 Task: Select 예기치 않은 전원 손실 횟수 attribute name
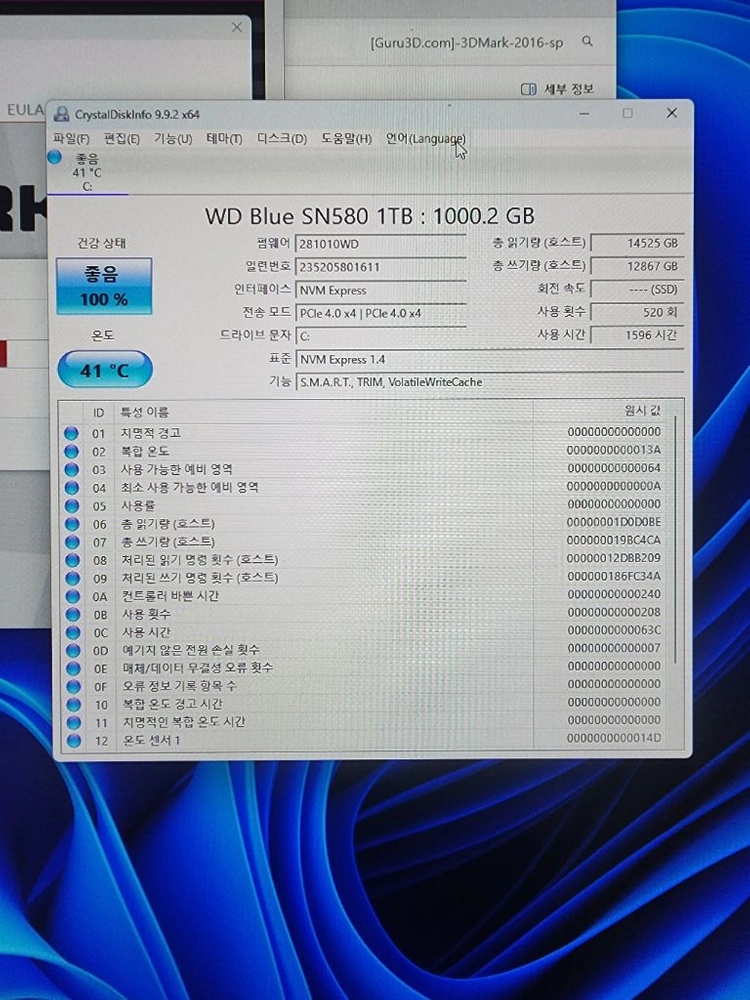pyautogui.click(x=191, y=650)
